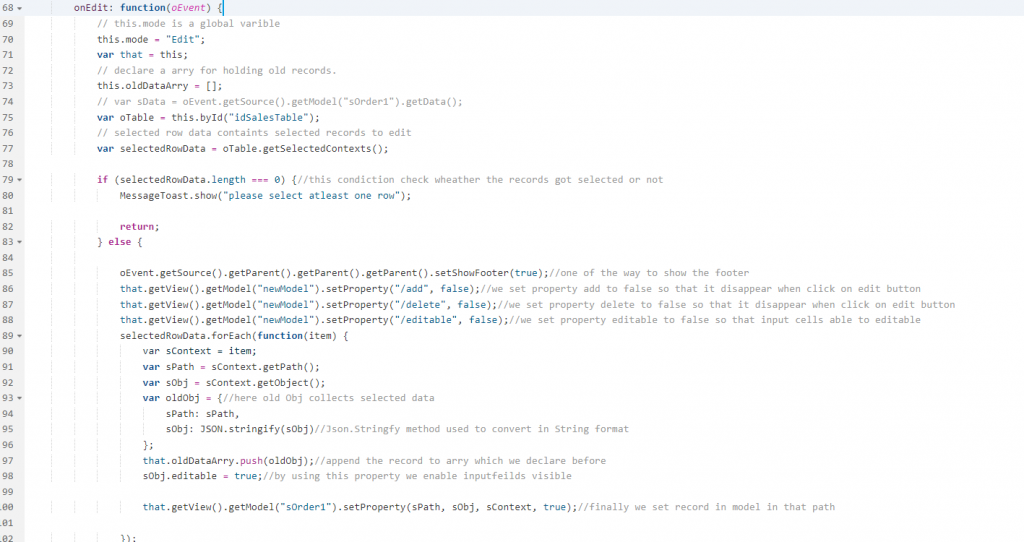
Task: Click the string "sOrder1" on line 100
Action: tap(306, 507)
